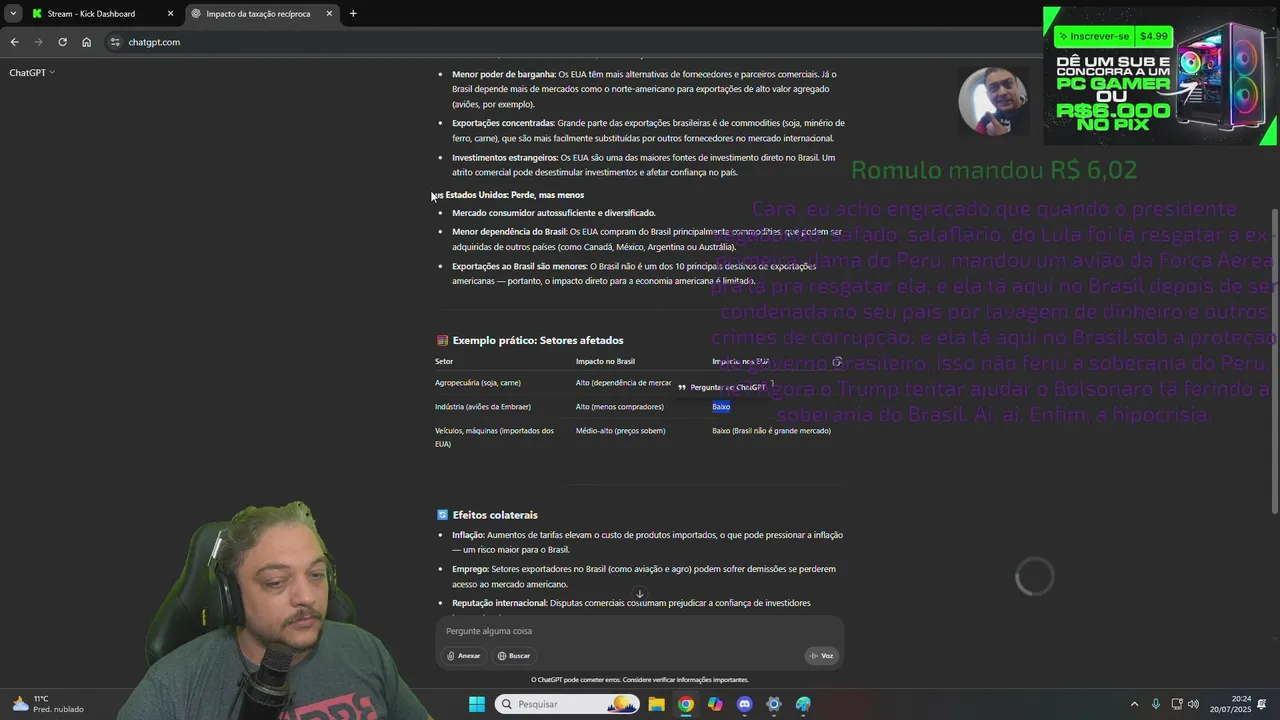Expand hidden system tray icons chevron
This screenshot has width=1280, height=720.
[1134, 704]
